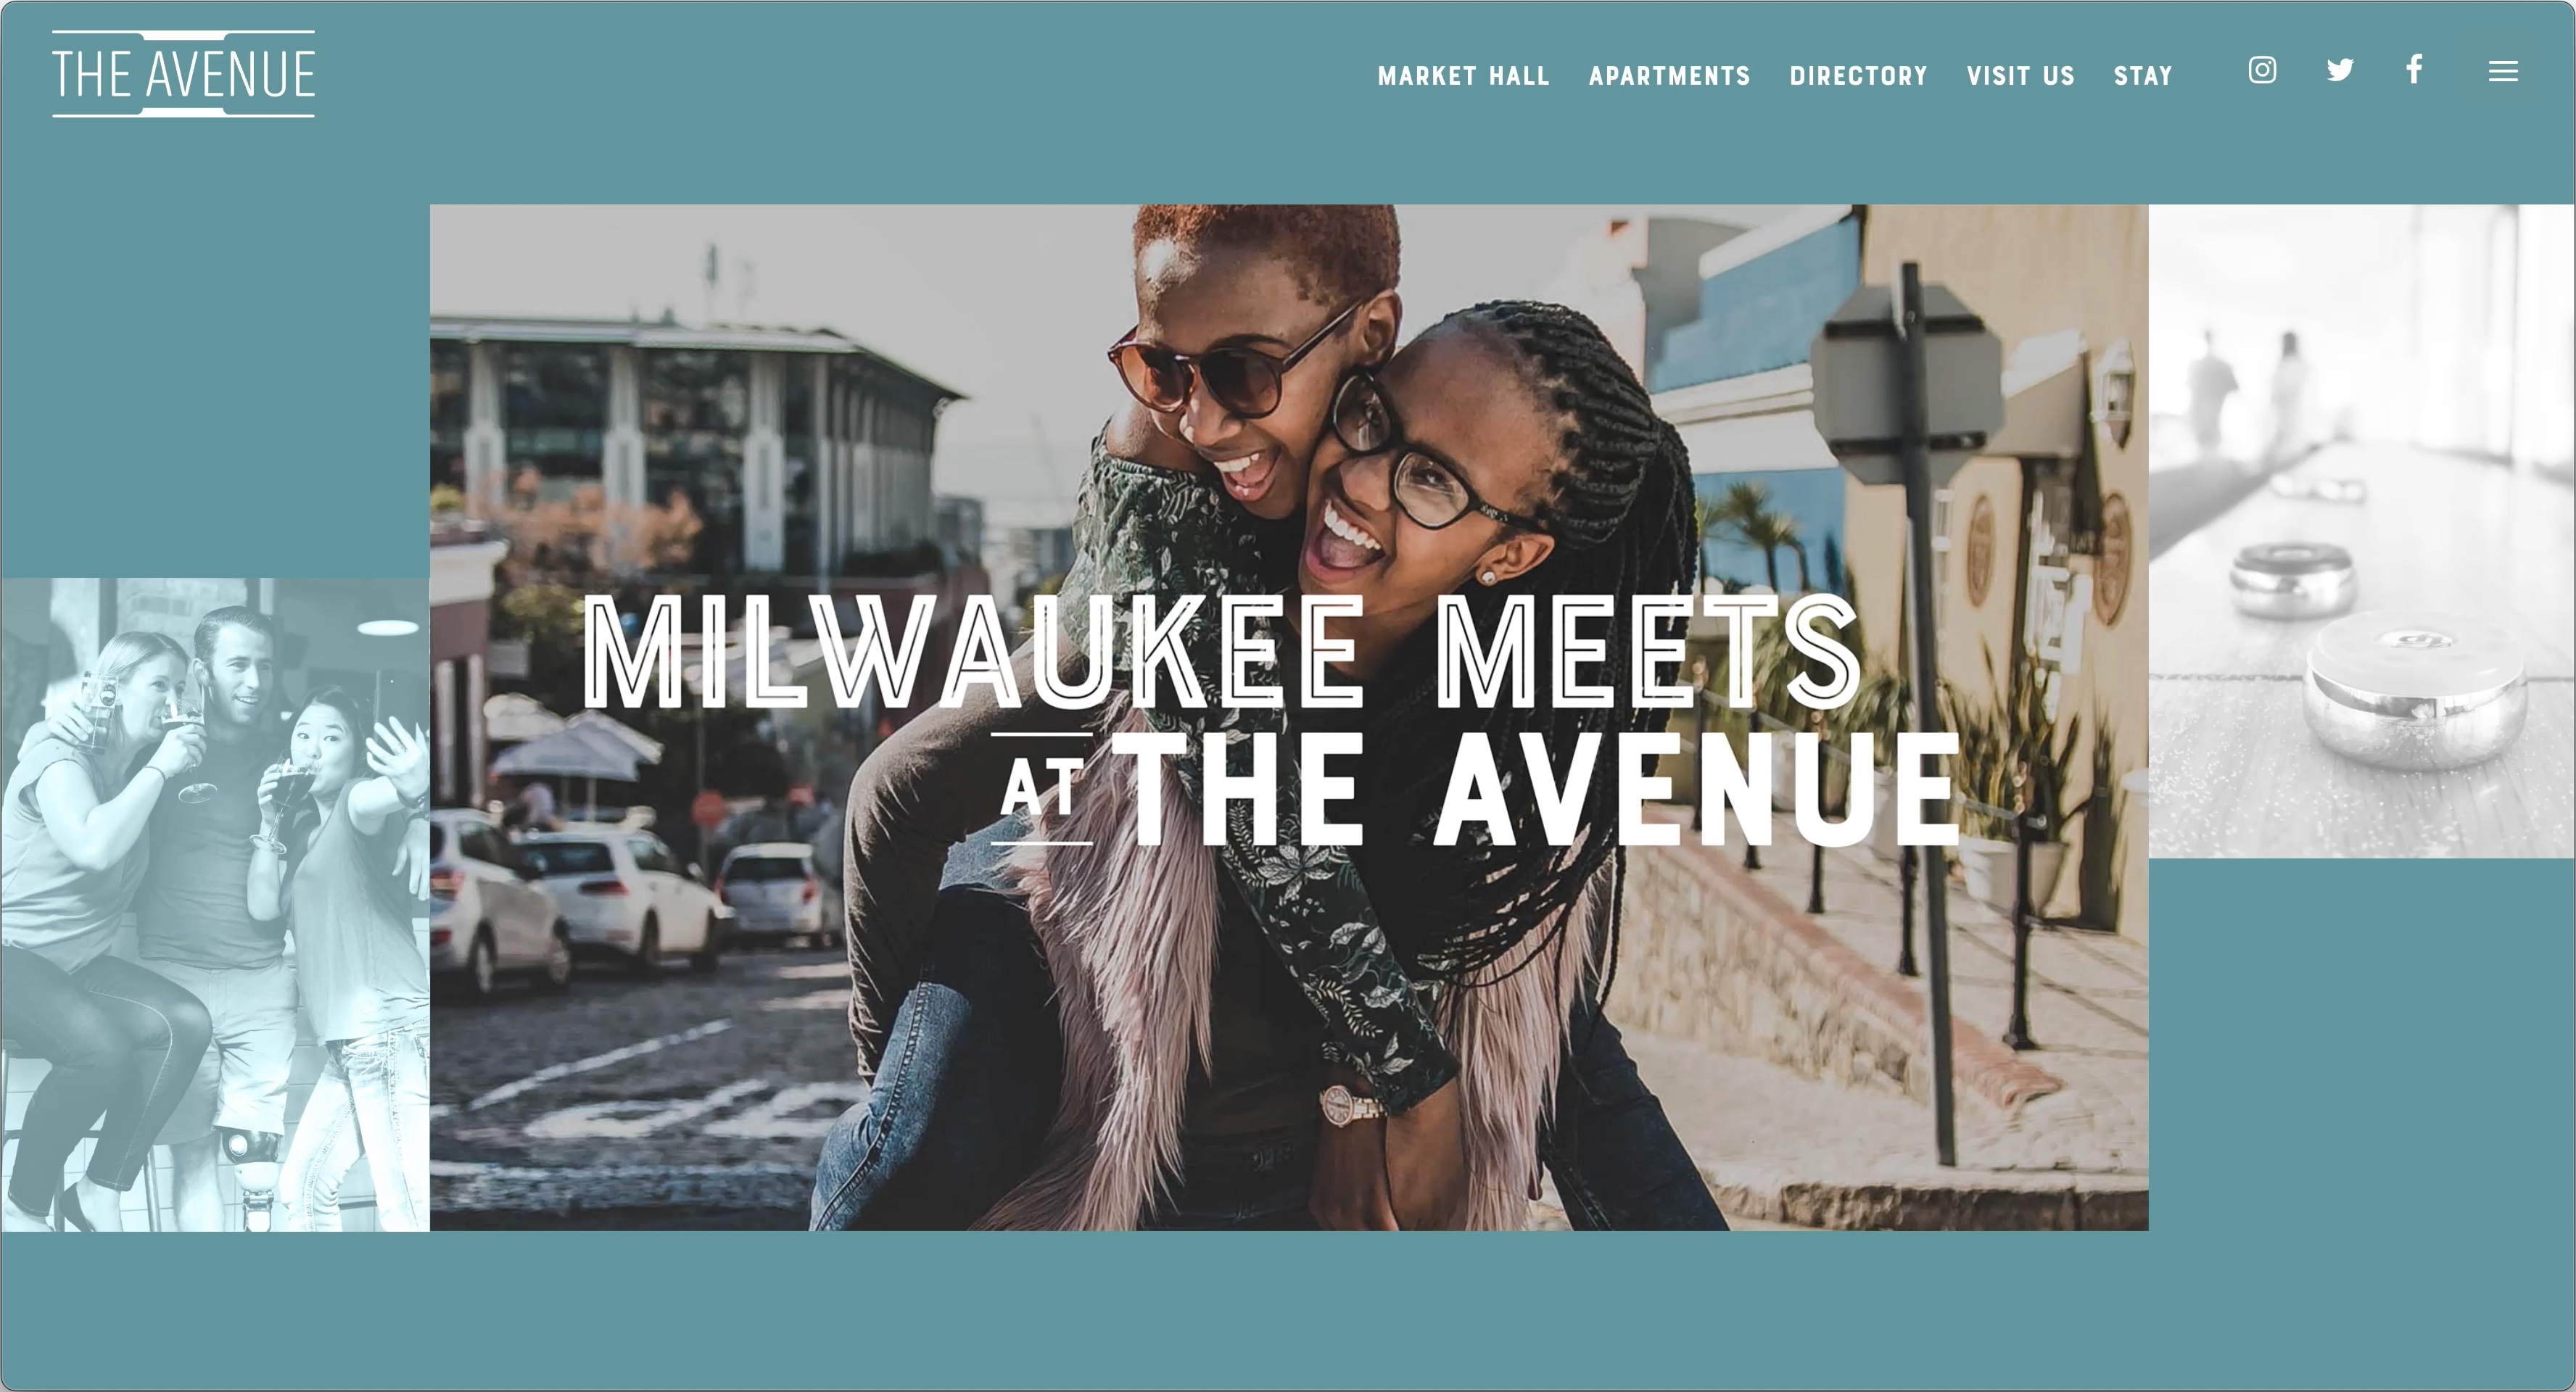This screenshot has width=2576, height=1392.
Task: Open the Stay navigation link
Action: 2142,76
